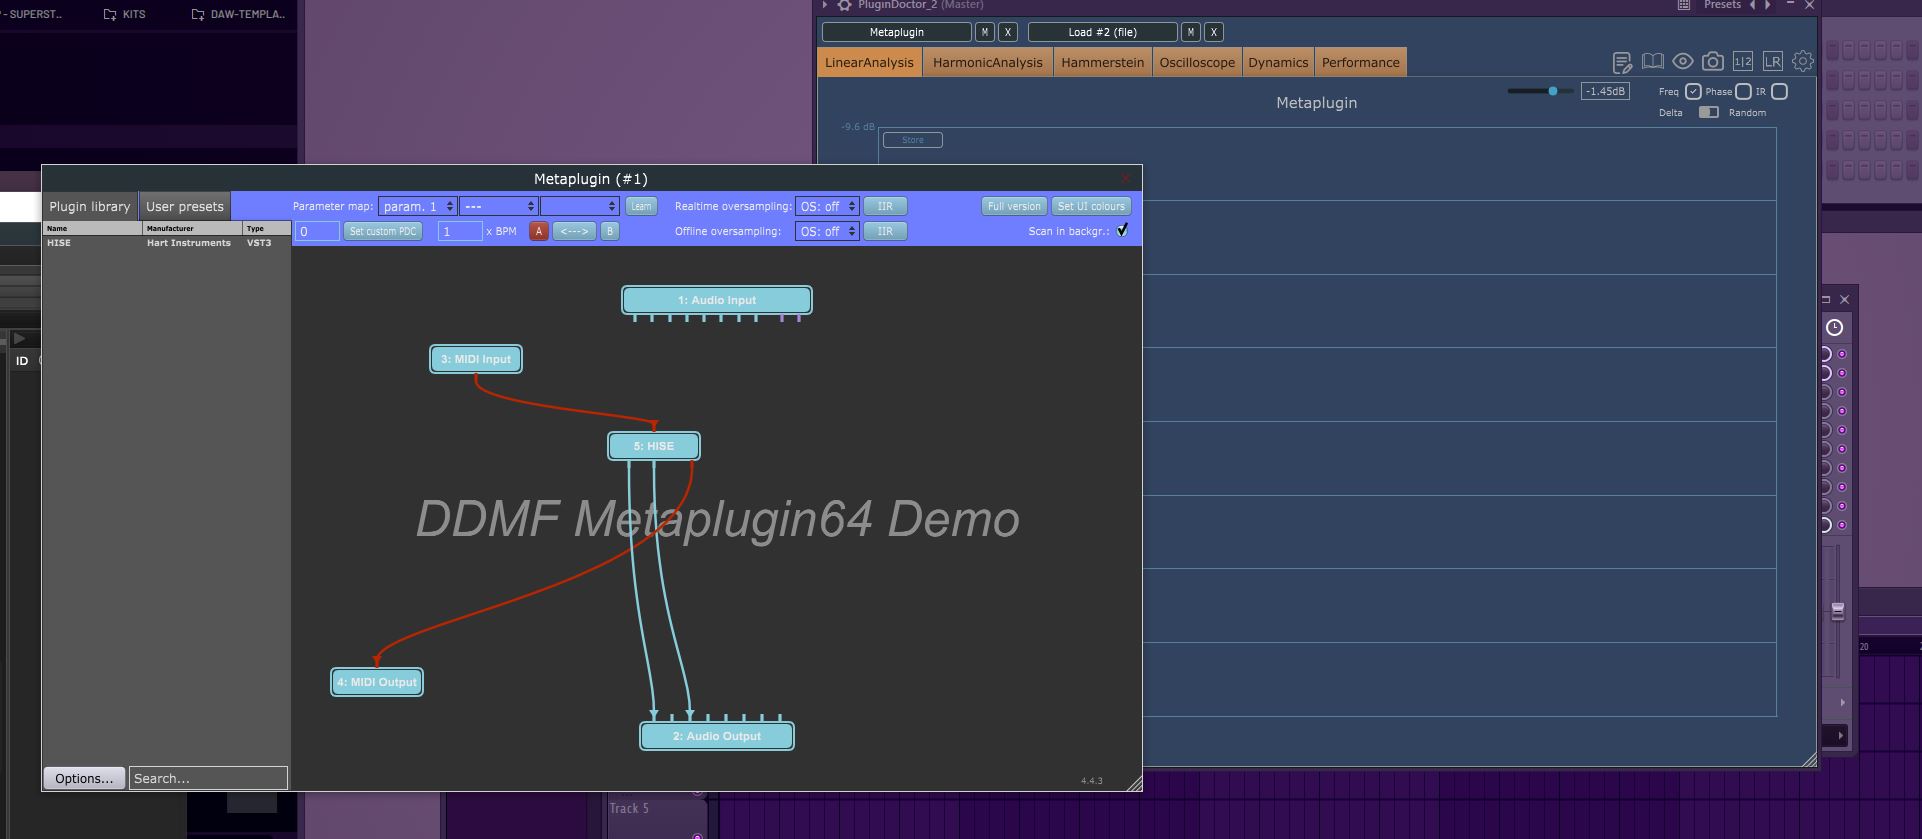1922x839 pixels.
Task: Open the Metaplugin slot selector in PluginDoctor
Action: pos(896,32)
